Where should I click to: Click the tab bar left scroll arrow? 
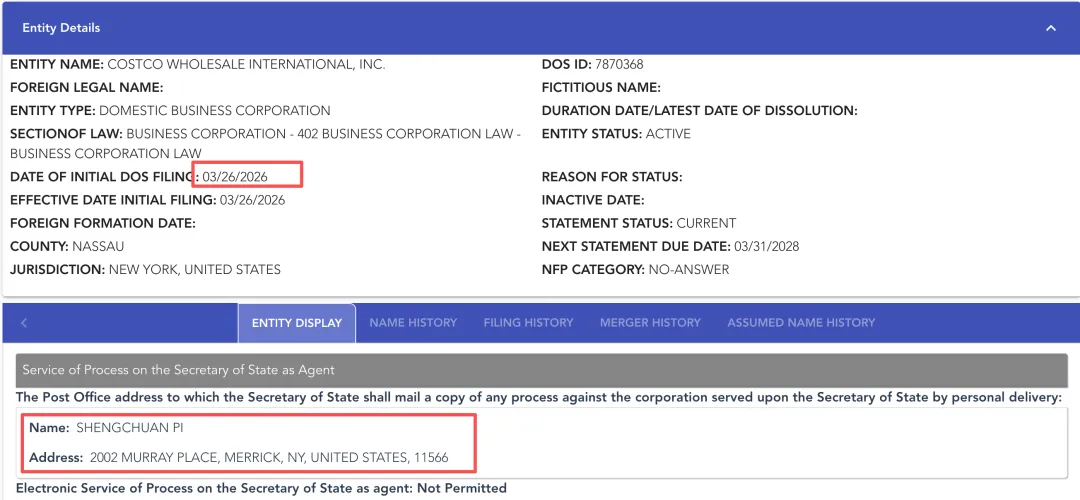24,323
